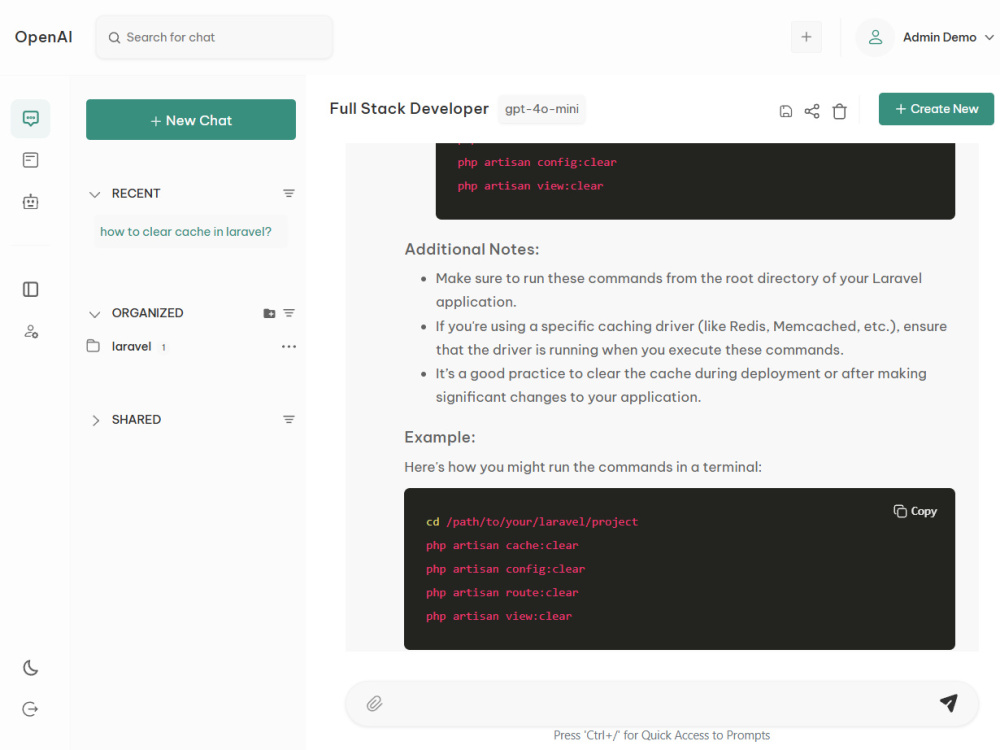Click the share chat icon in the header
The width and height of the screenshot is (1000, 750).
[x=812, y=111]
